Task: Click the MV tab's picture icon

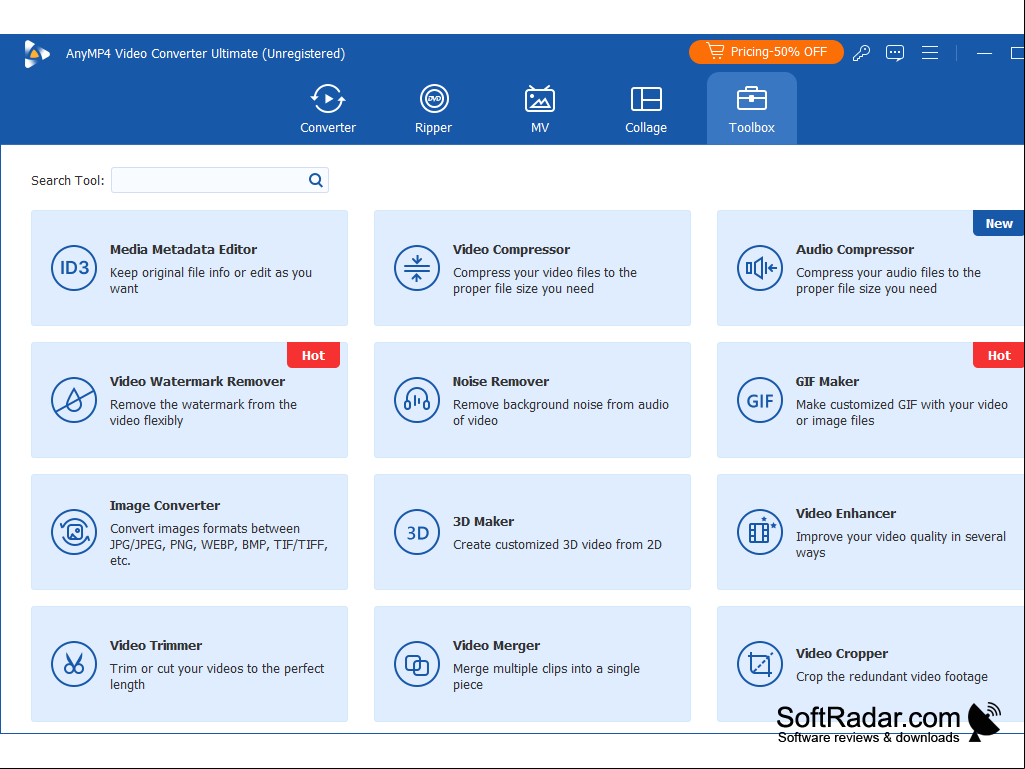Action: 540,99
